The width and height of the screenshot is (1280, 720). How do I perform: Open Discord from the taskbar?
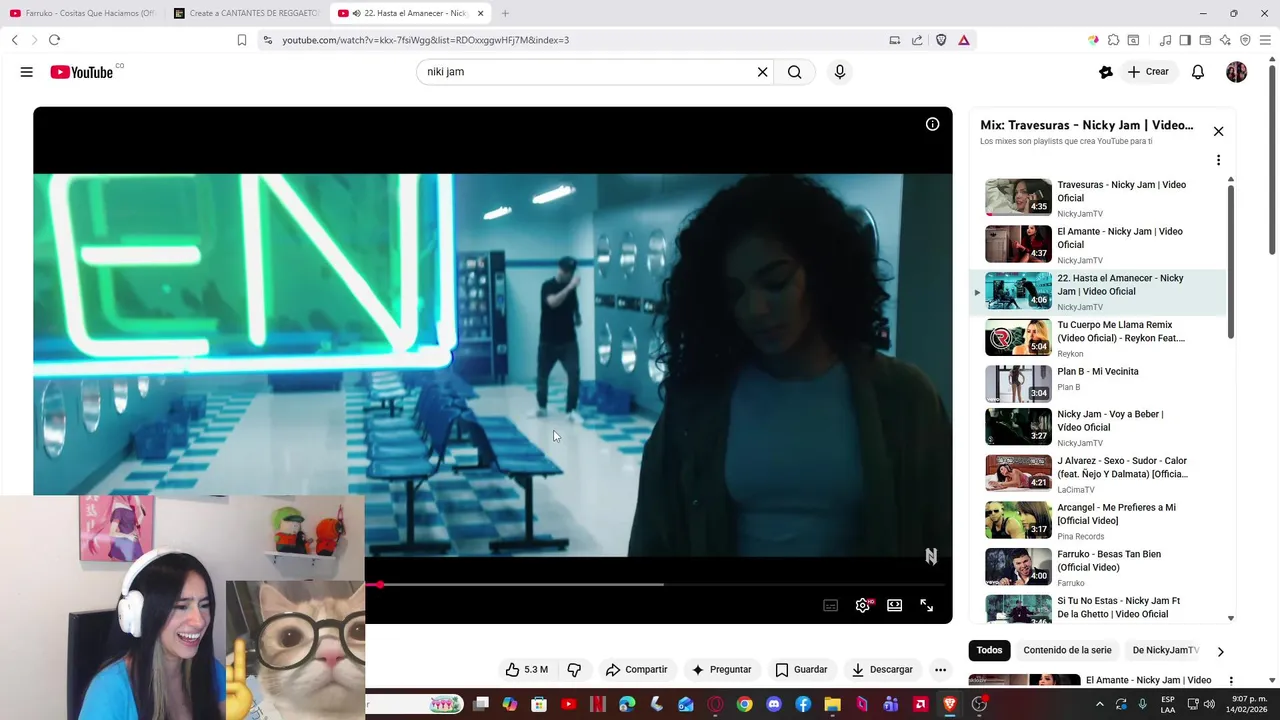coord(774,704)
